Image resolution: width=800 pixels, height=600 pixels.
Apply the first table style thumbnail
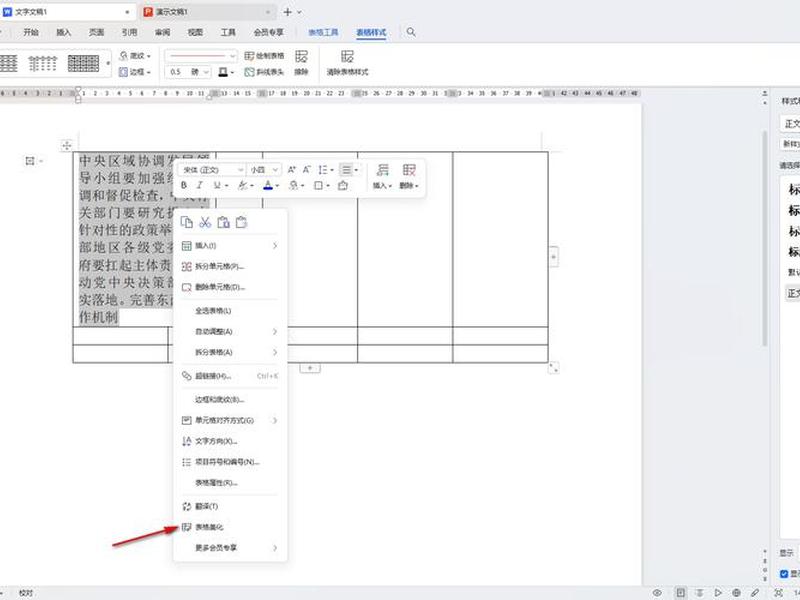[x=9, y=63]
